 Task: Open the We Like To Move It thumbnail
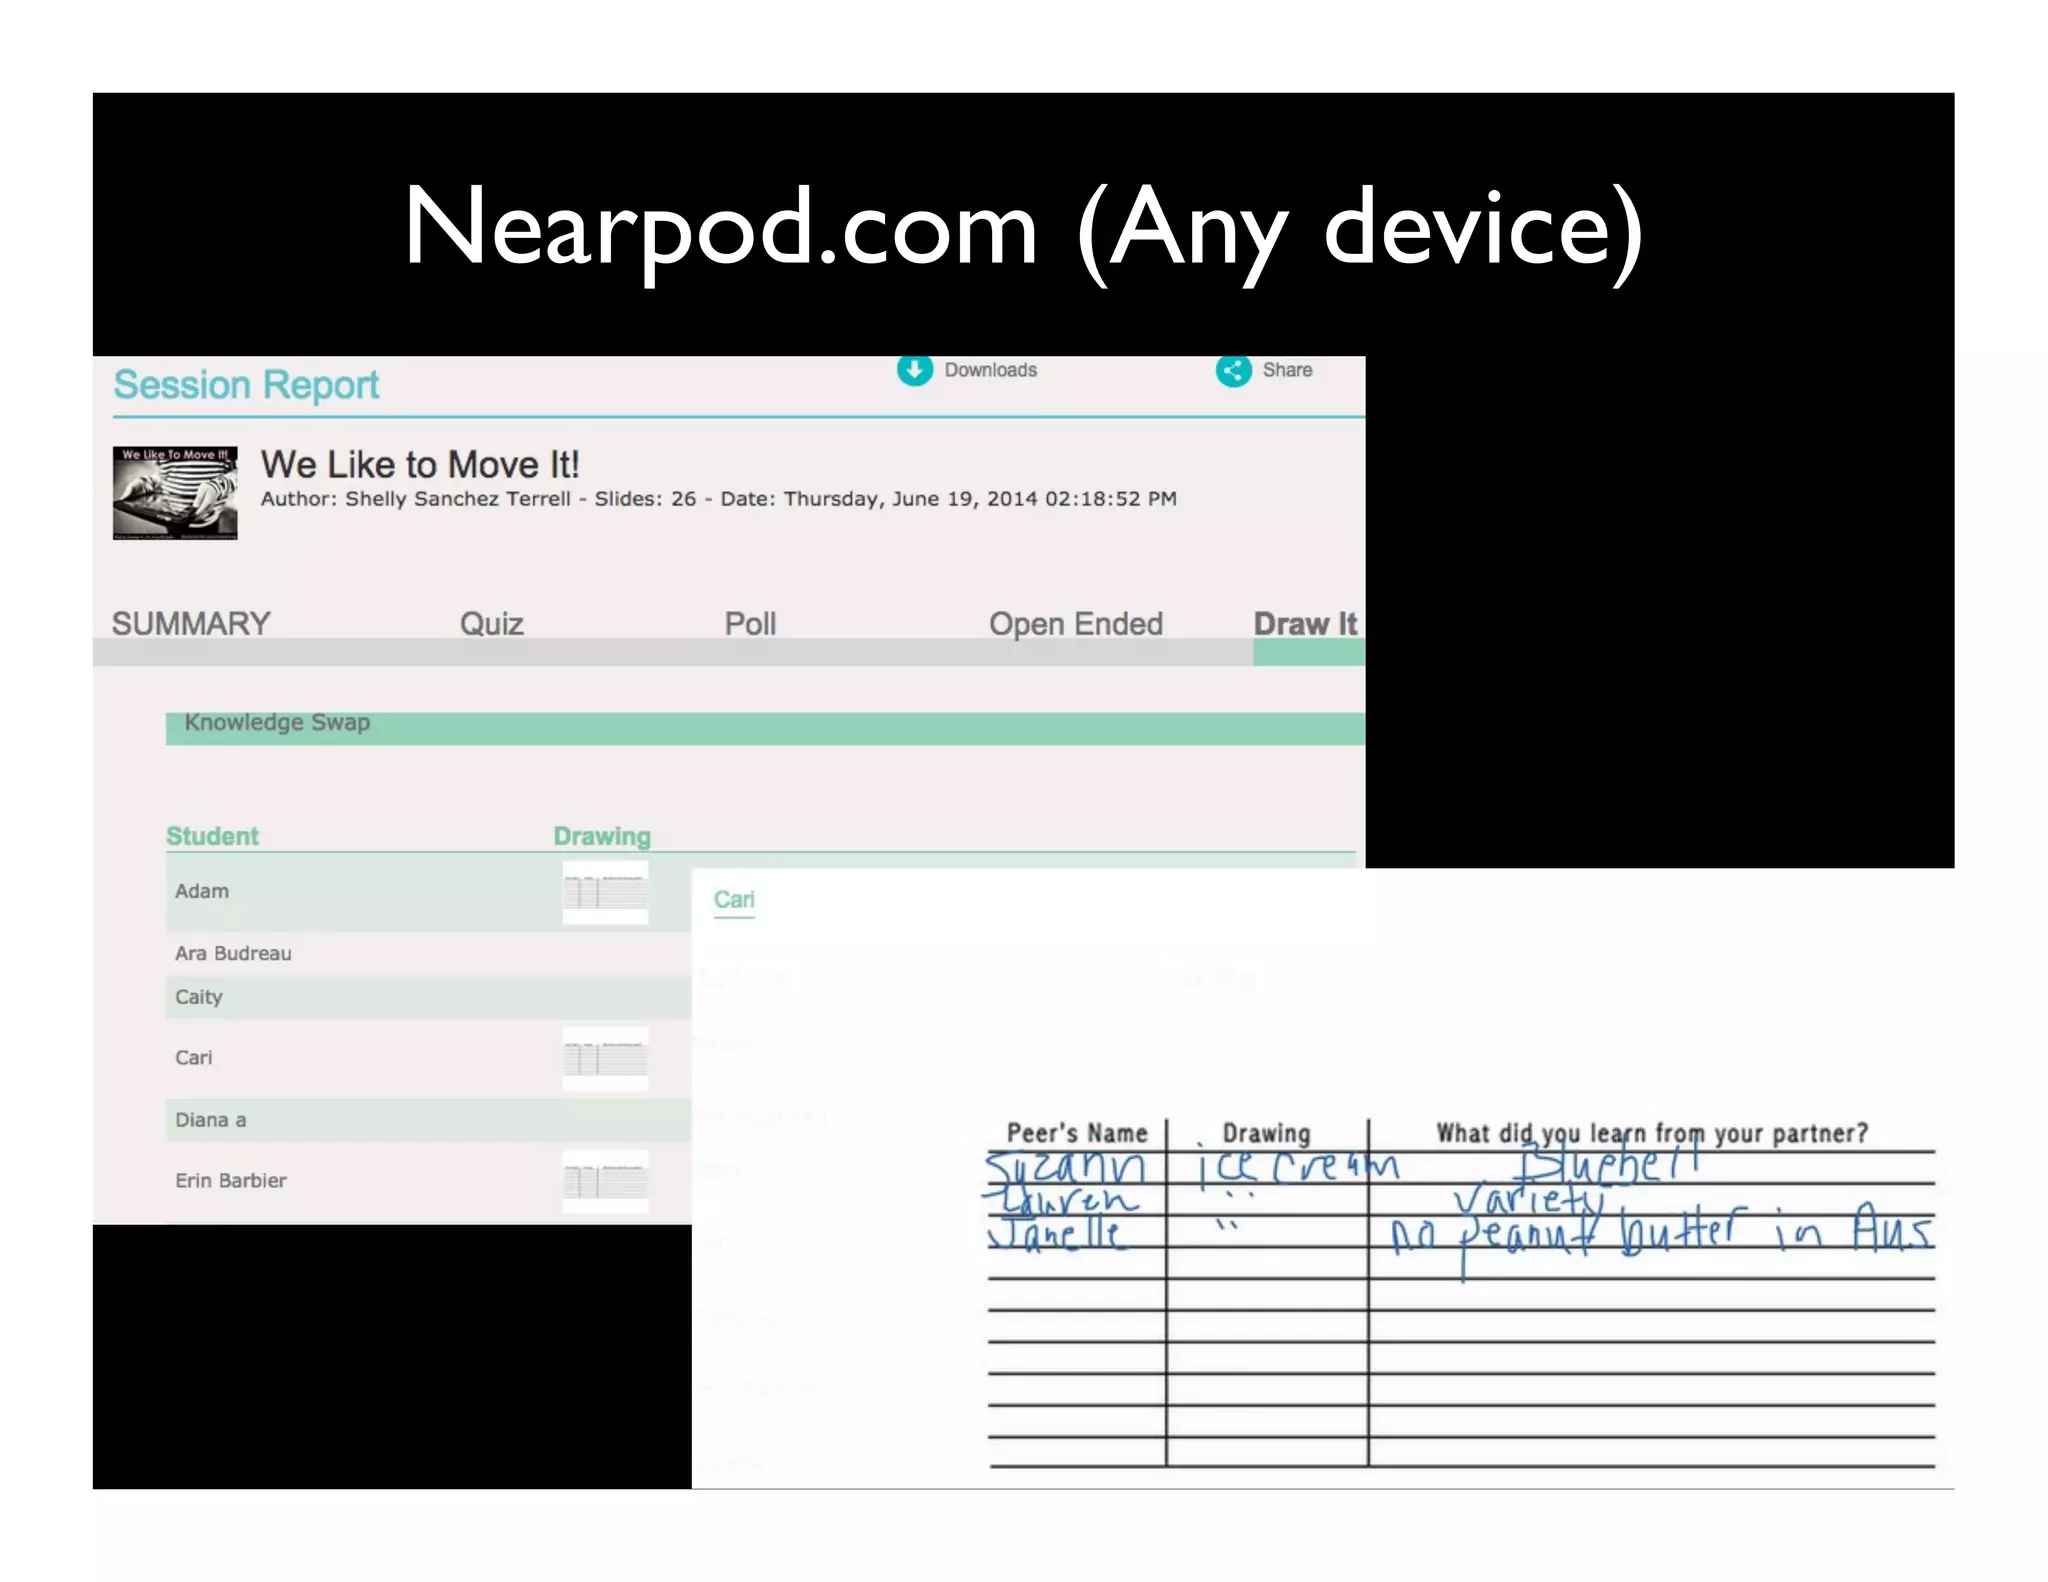[175, 493]
